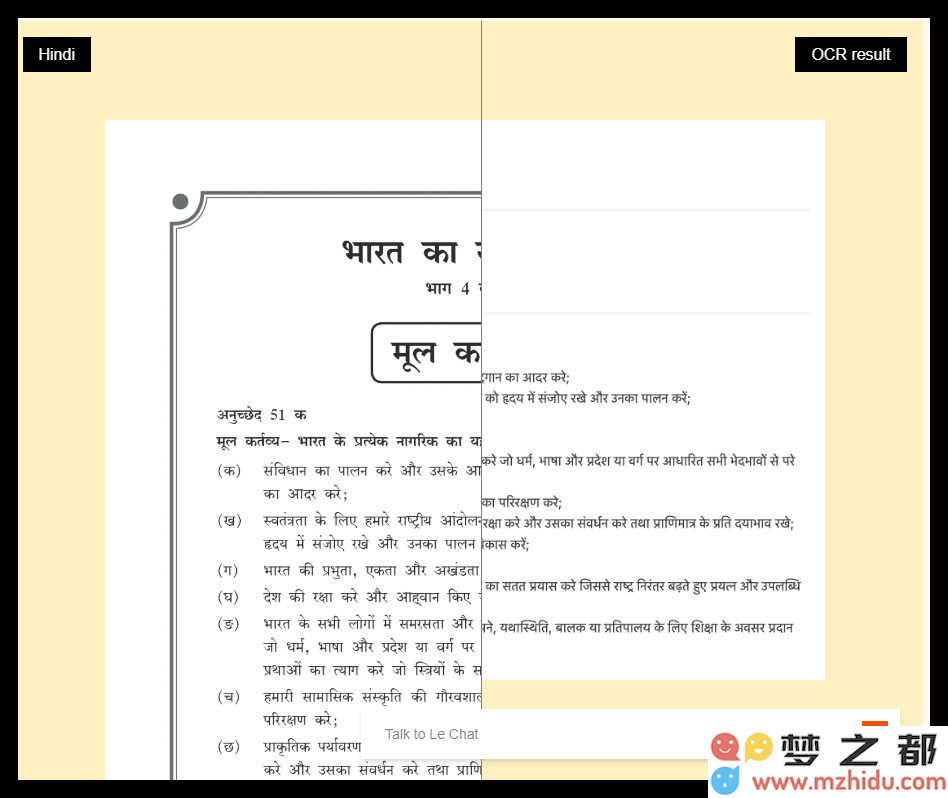948x798 pixels.
Task: Click the heading 'अनुच्छेद 51 क'
Action: 262,415
